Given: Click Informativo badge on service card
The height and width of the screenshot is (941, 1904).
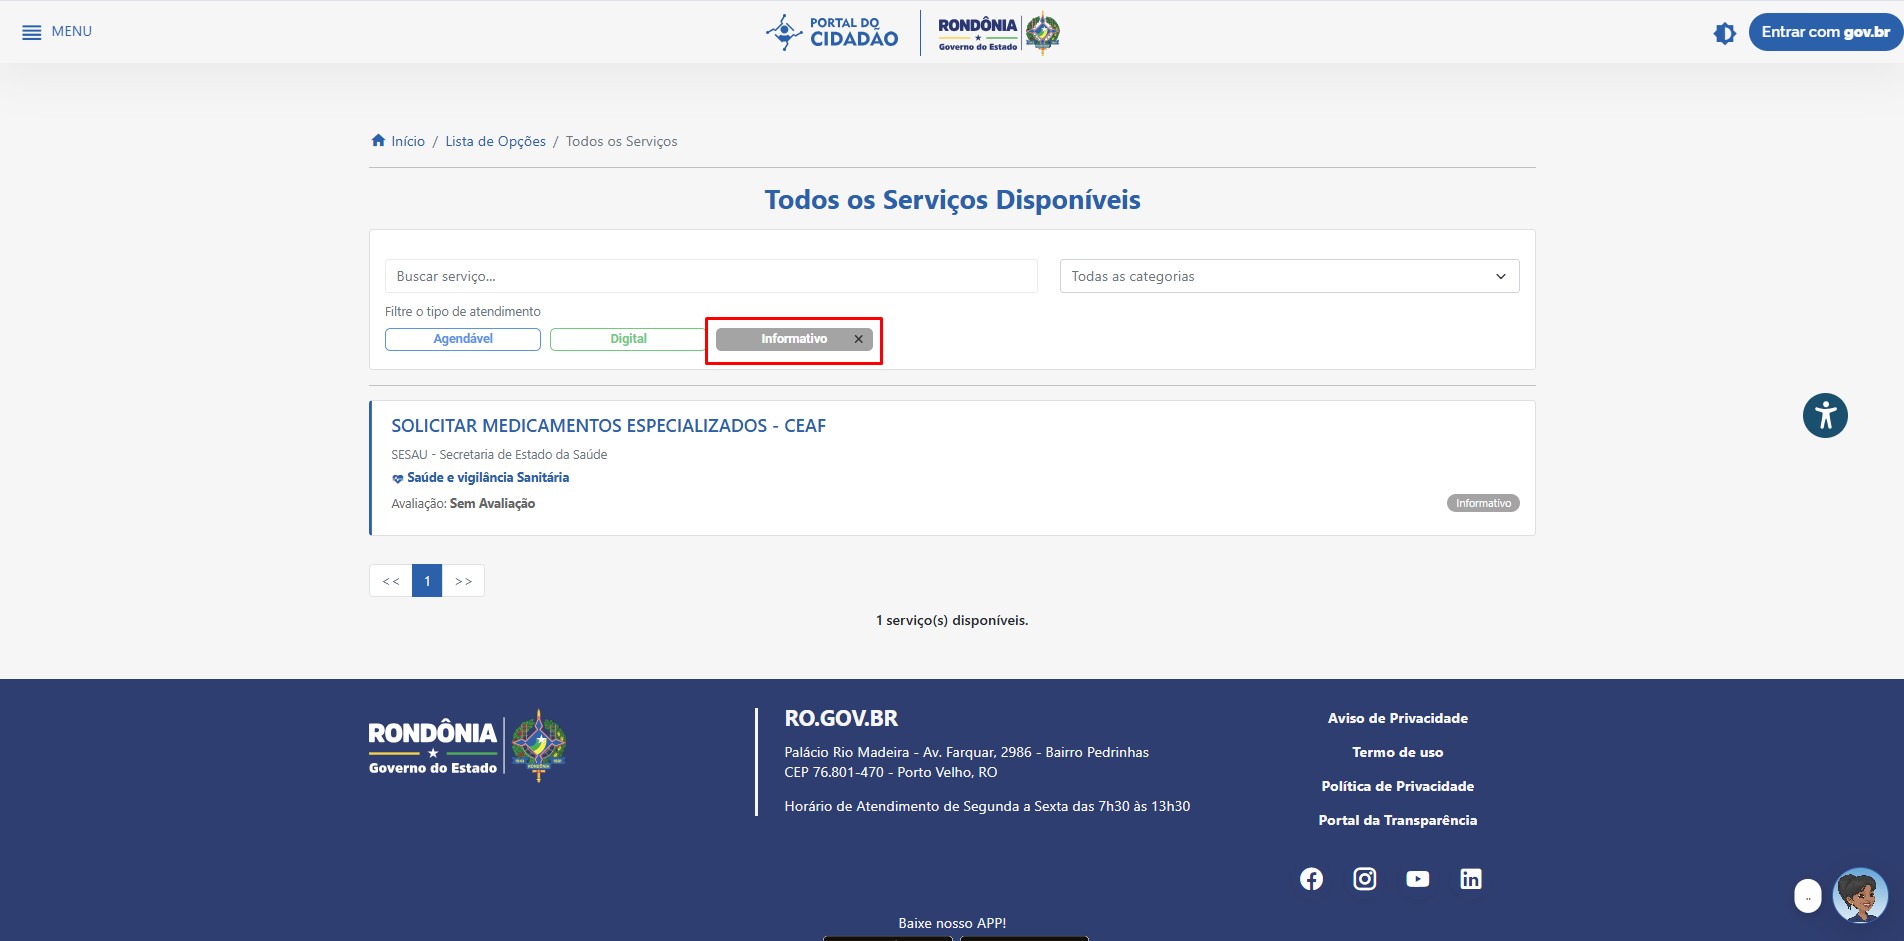Looking at the screenshot, I should click(x=1483, y=503).
